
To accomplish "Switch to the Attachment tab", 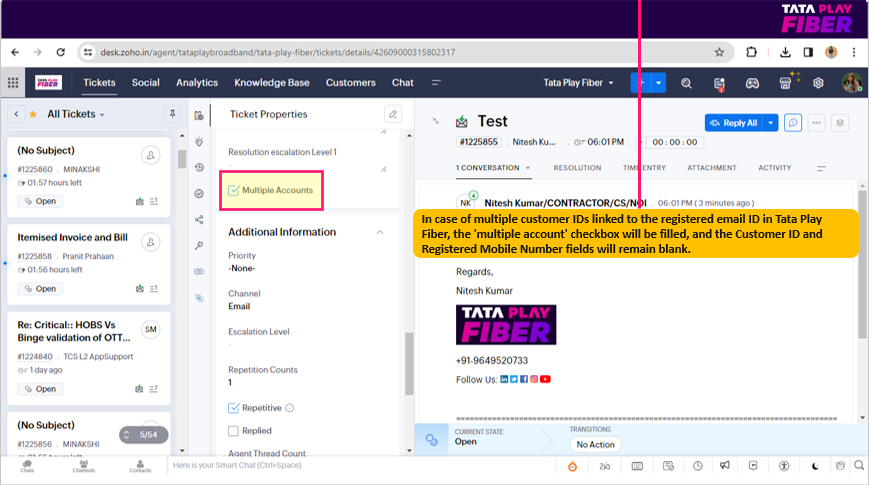I will 712,168.
